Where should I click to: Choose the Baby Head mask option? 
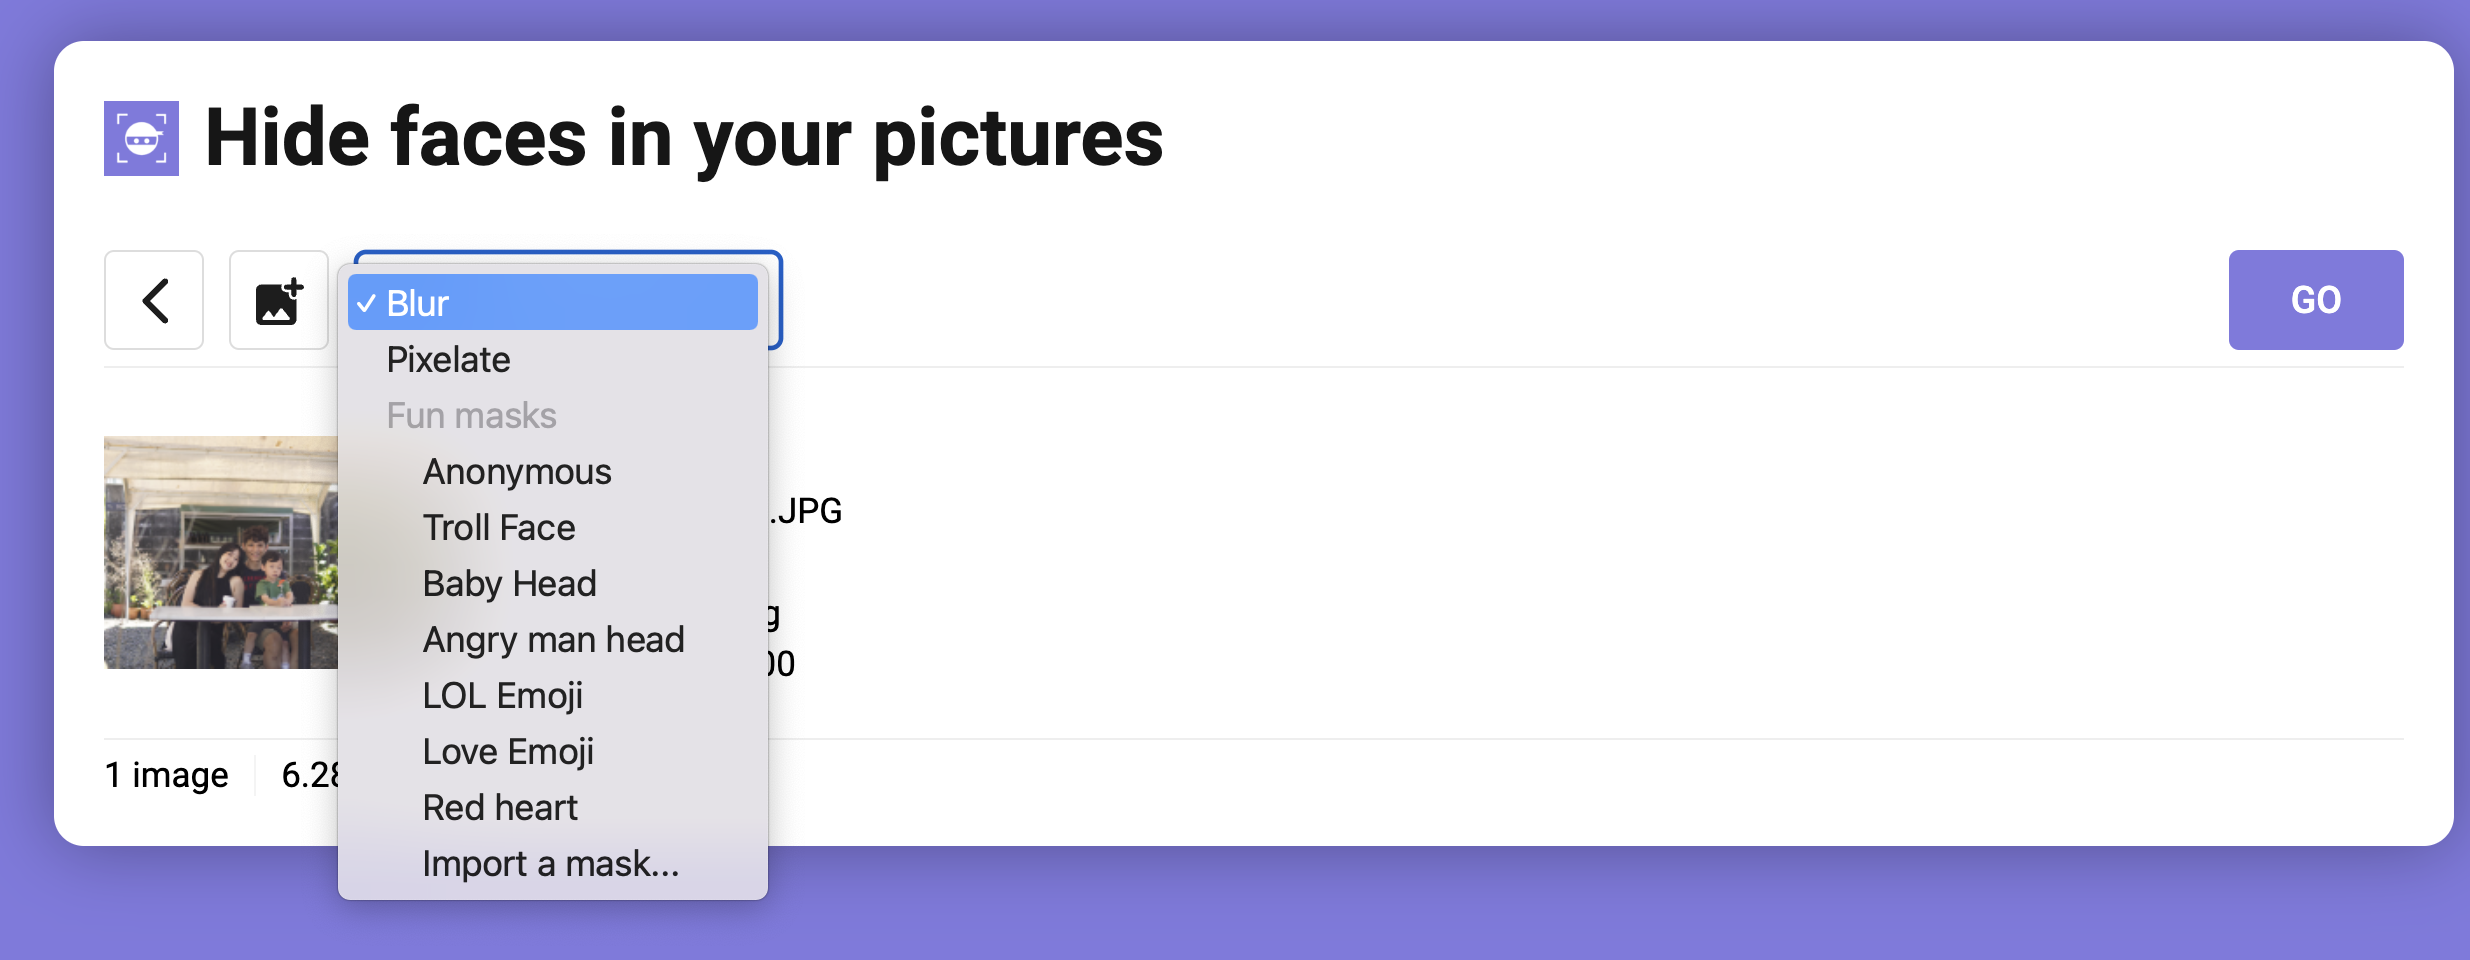[x=509, y=584]
